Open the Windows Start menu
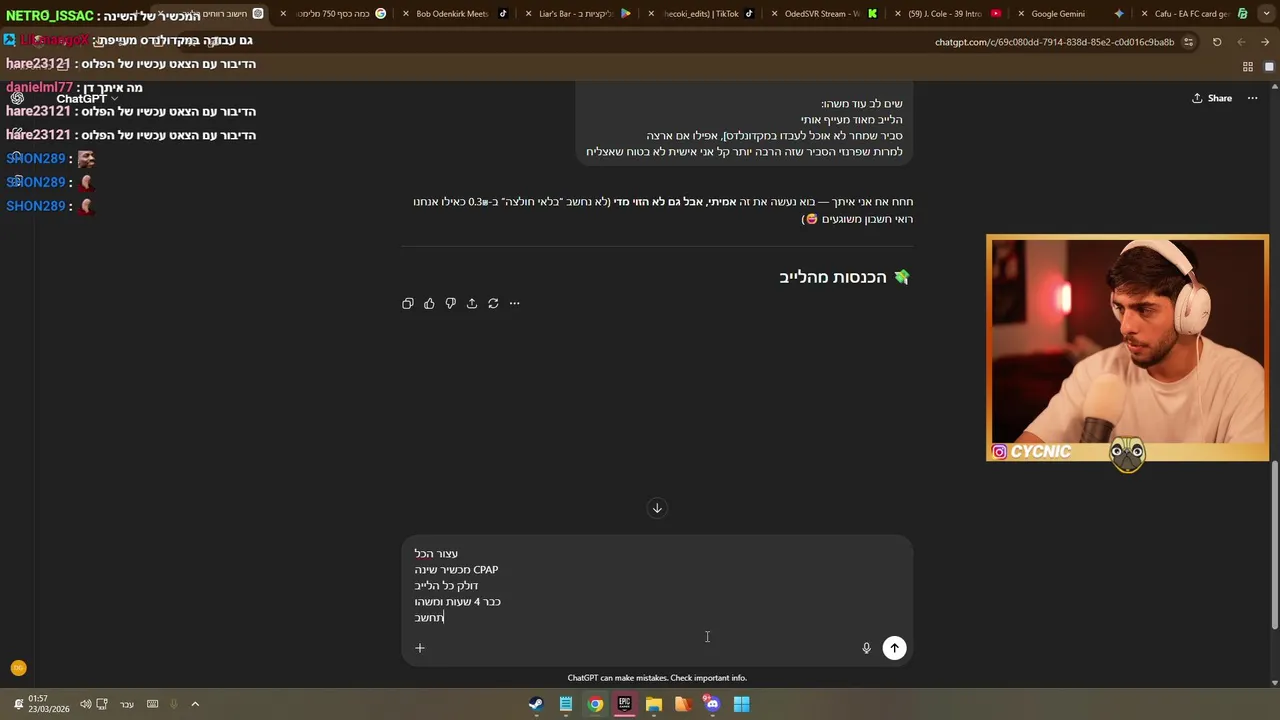 coord(741,704)
